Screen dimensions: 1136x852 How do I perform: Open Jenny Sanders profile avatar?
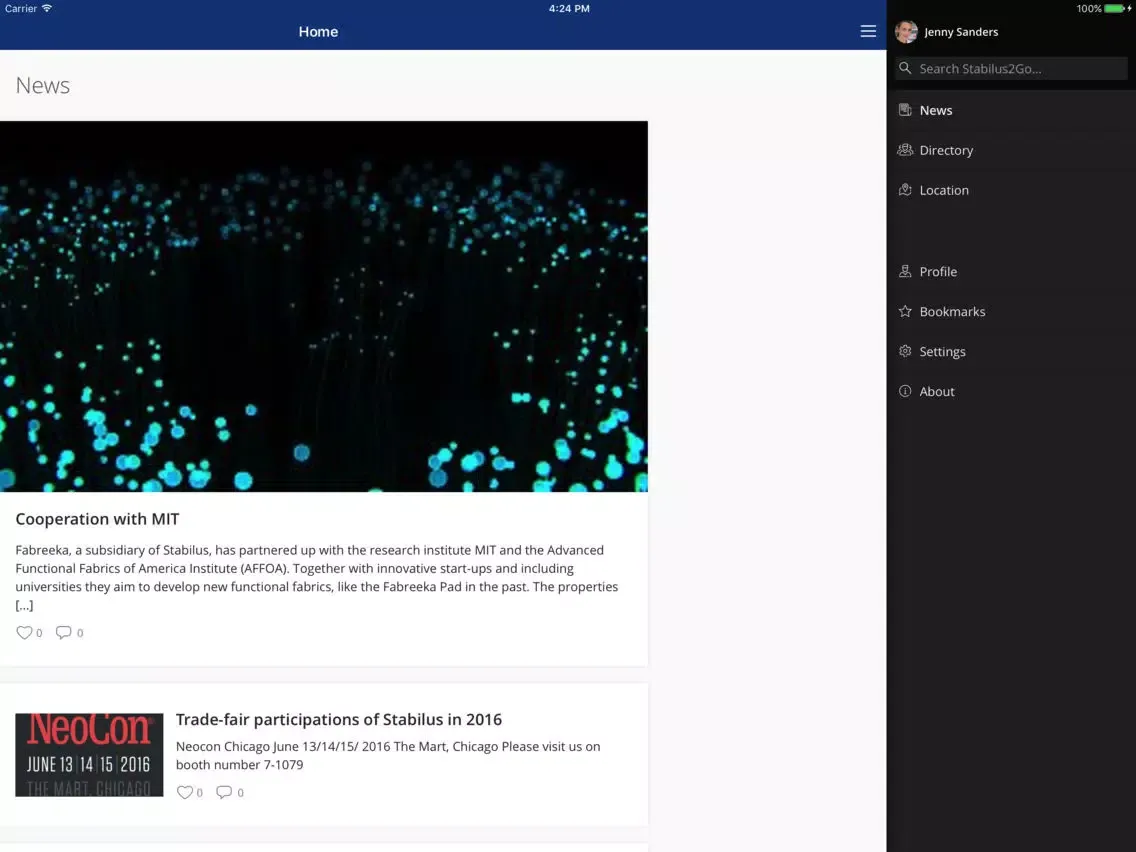(906, 32)
